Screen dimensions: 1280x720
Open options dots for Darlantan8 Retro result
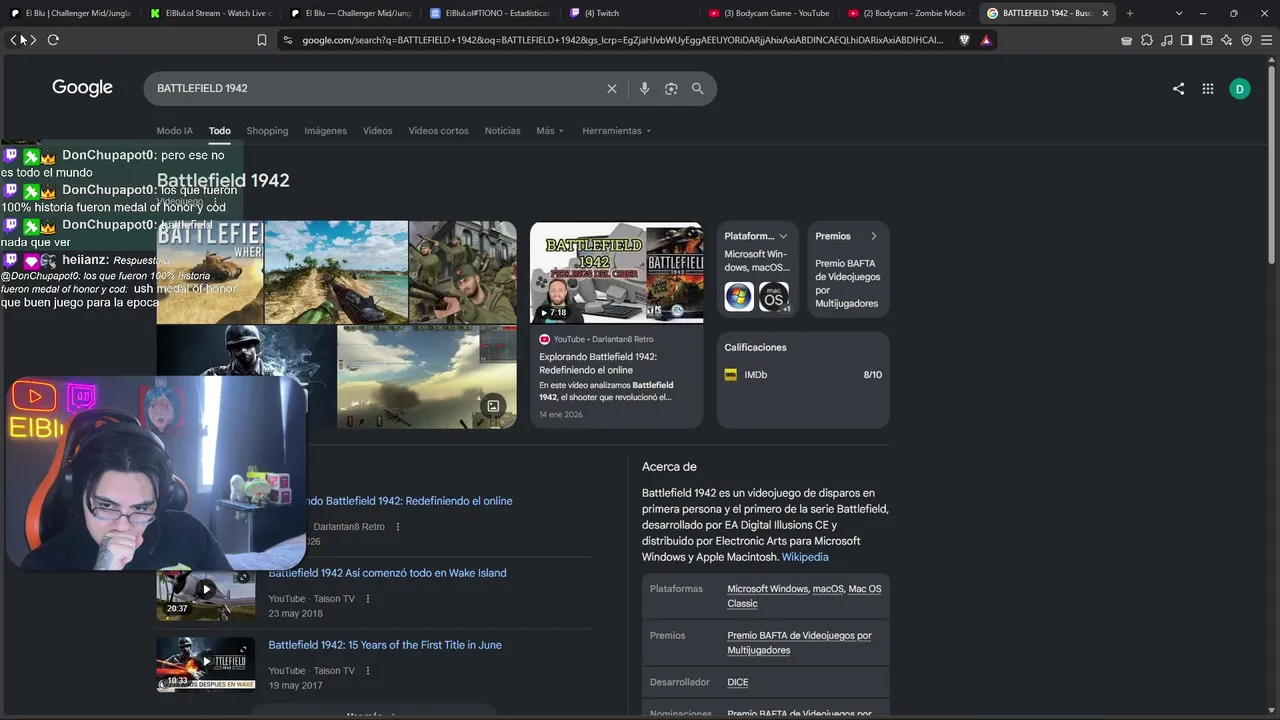(x=398, y=527)
